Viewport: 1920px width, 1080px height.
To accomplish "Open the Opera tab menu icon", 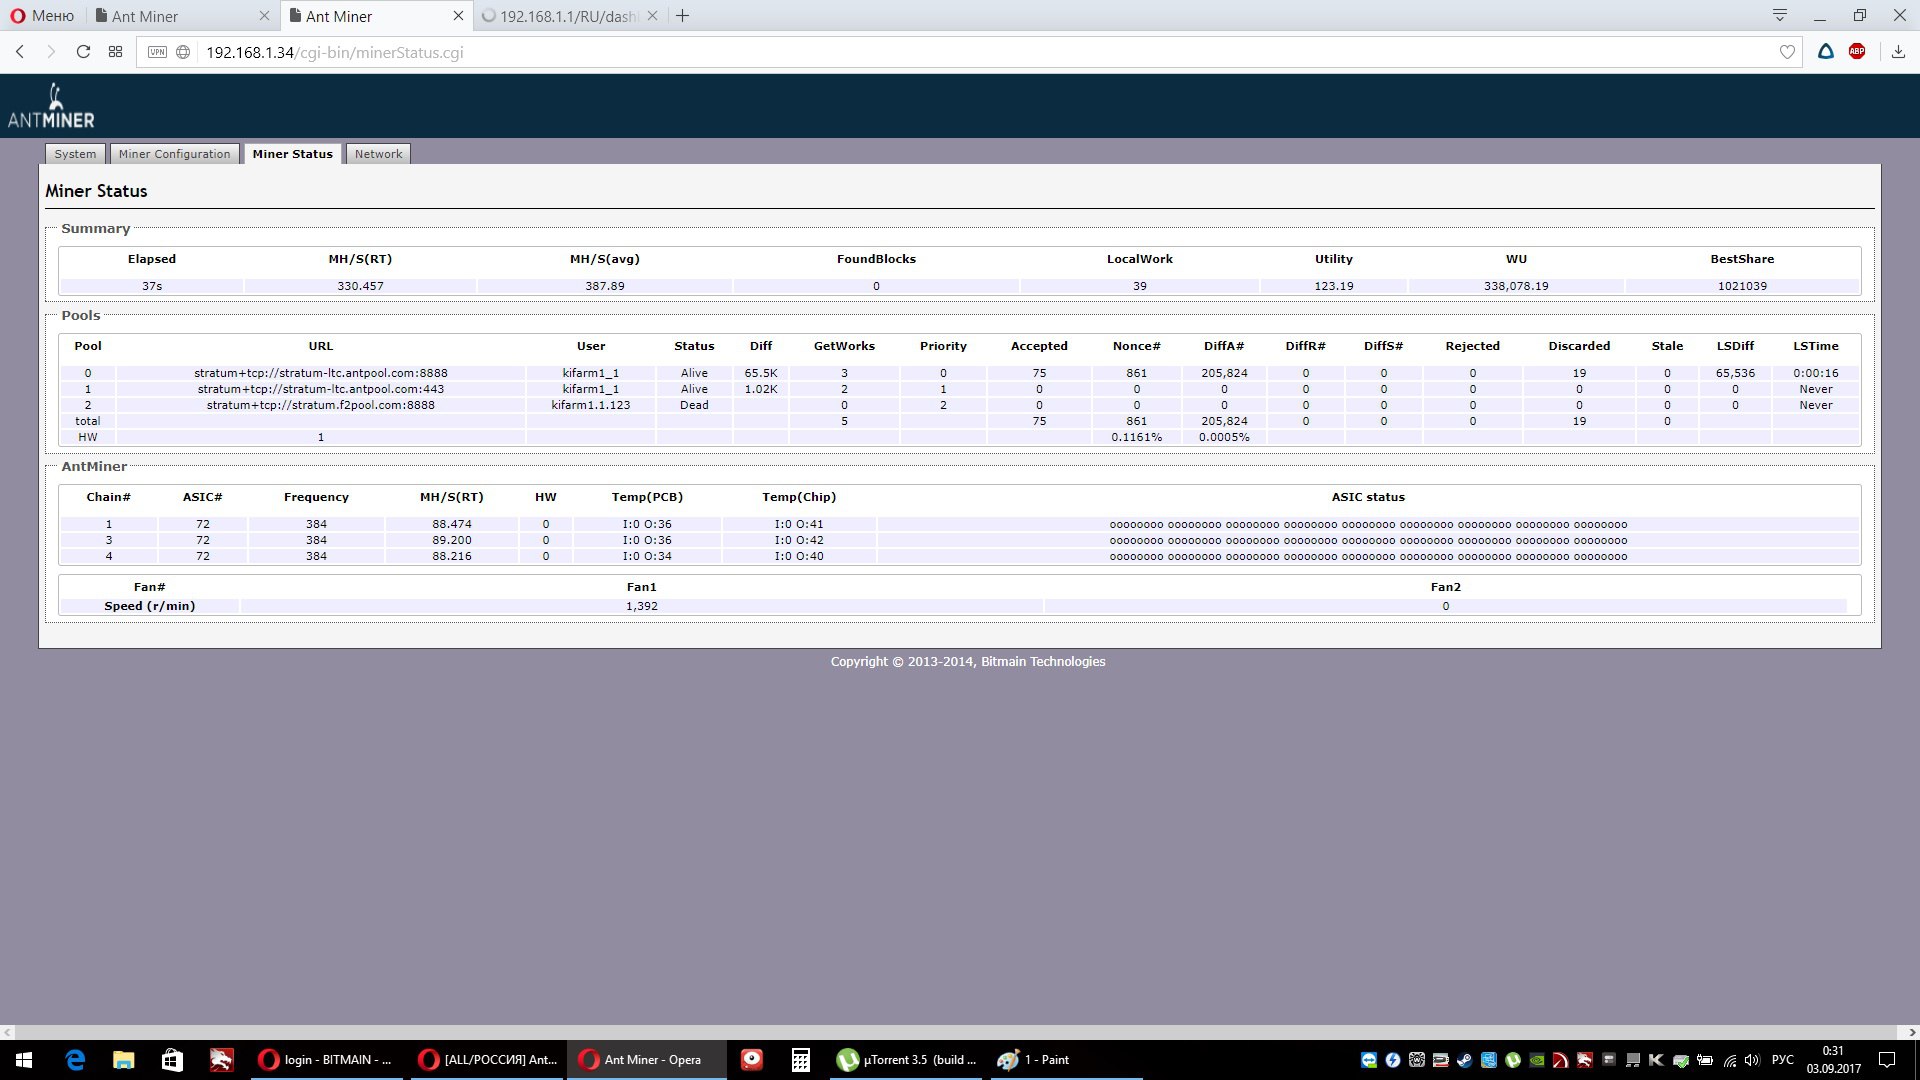I will 1780,15.
